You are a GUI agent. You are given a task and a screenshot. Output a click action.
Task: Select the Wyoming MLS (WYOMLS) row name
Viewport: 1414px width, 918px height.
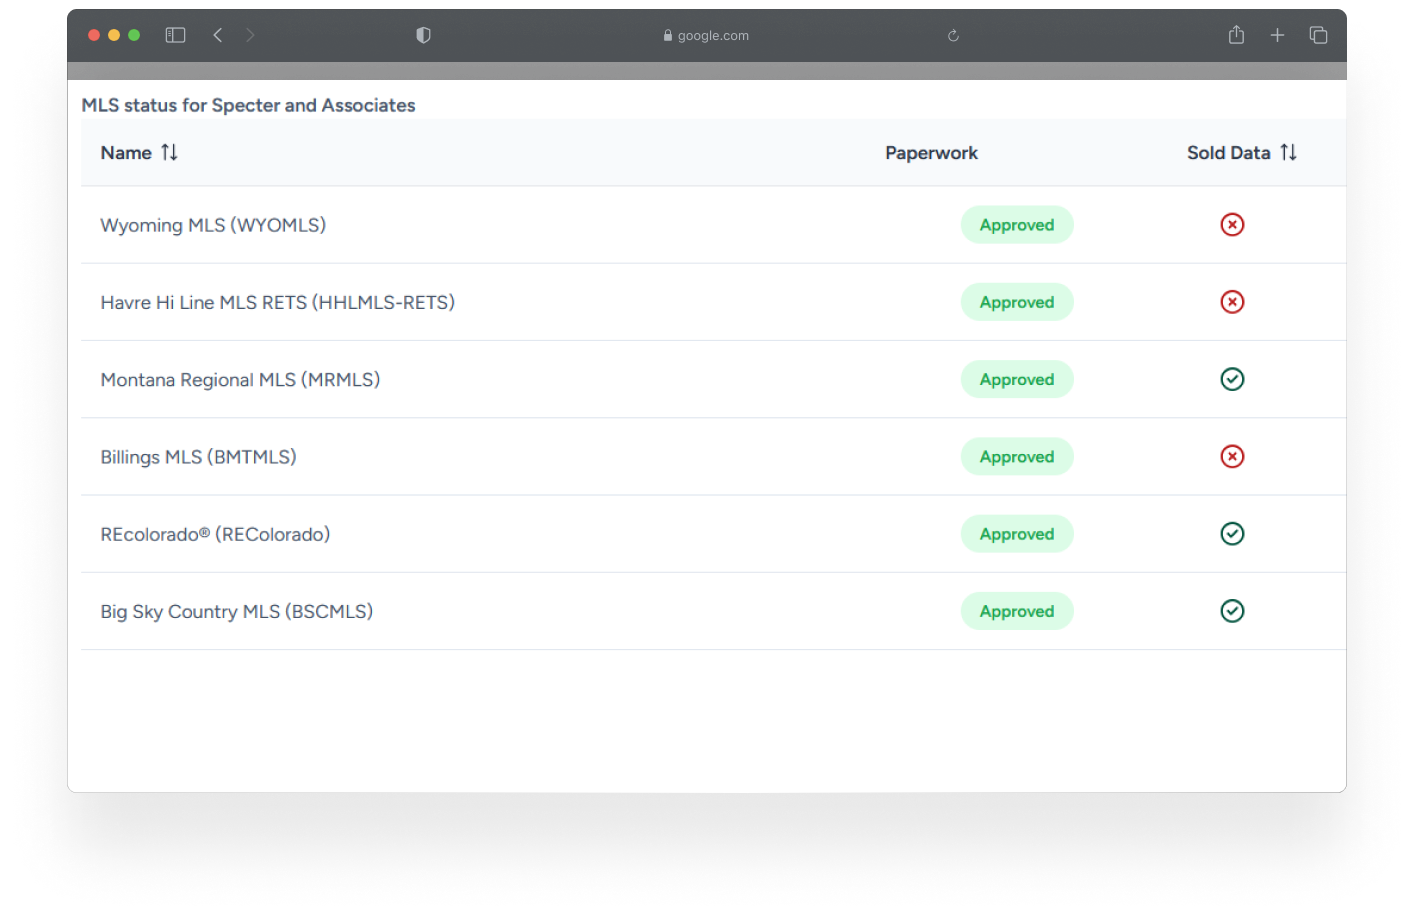tap(213, 225)
